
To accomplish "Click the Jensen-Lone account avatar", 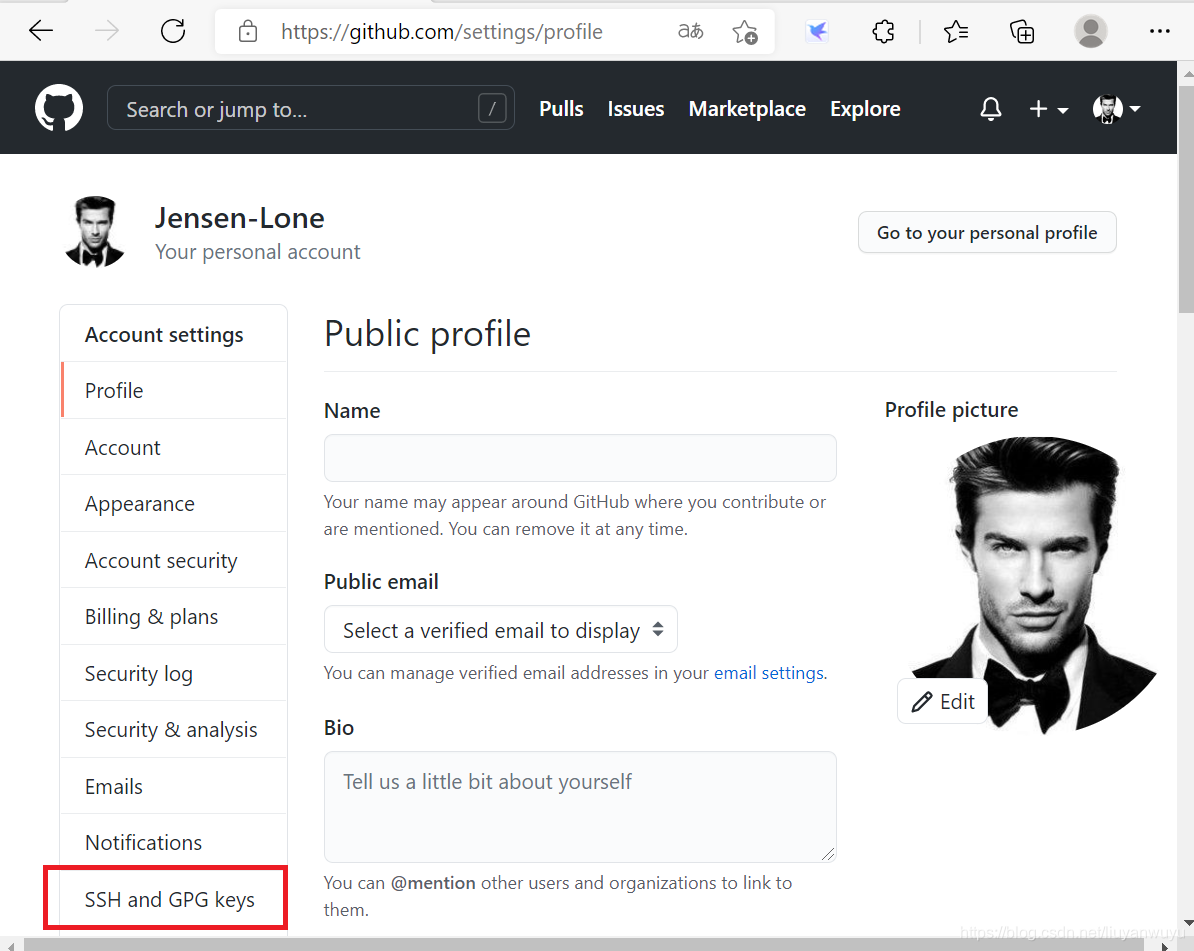I will pos(94,231).
